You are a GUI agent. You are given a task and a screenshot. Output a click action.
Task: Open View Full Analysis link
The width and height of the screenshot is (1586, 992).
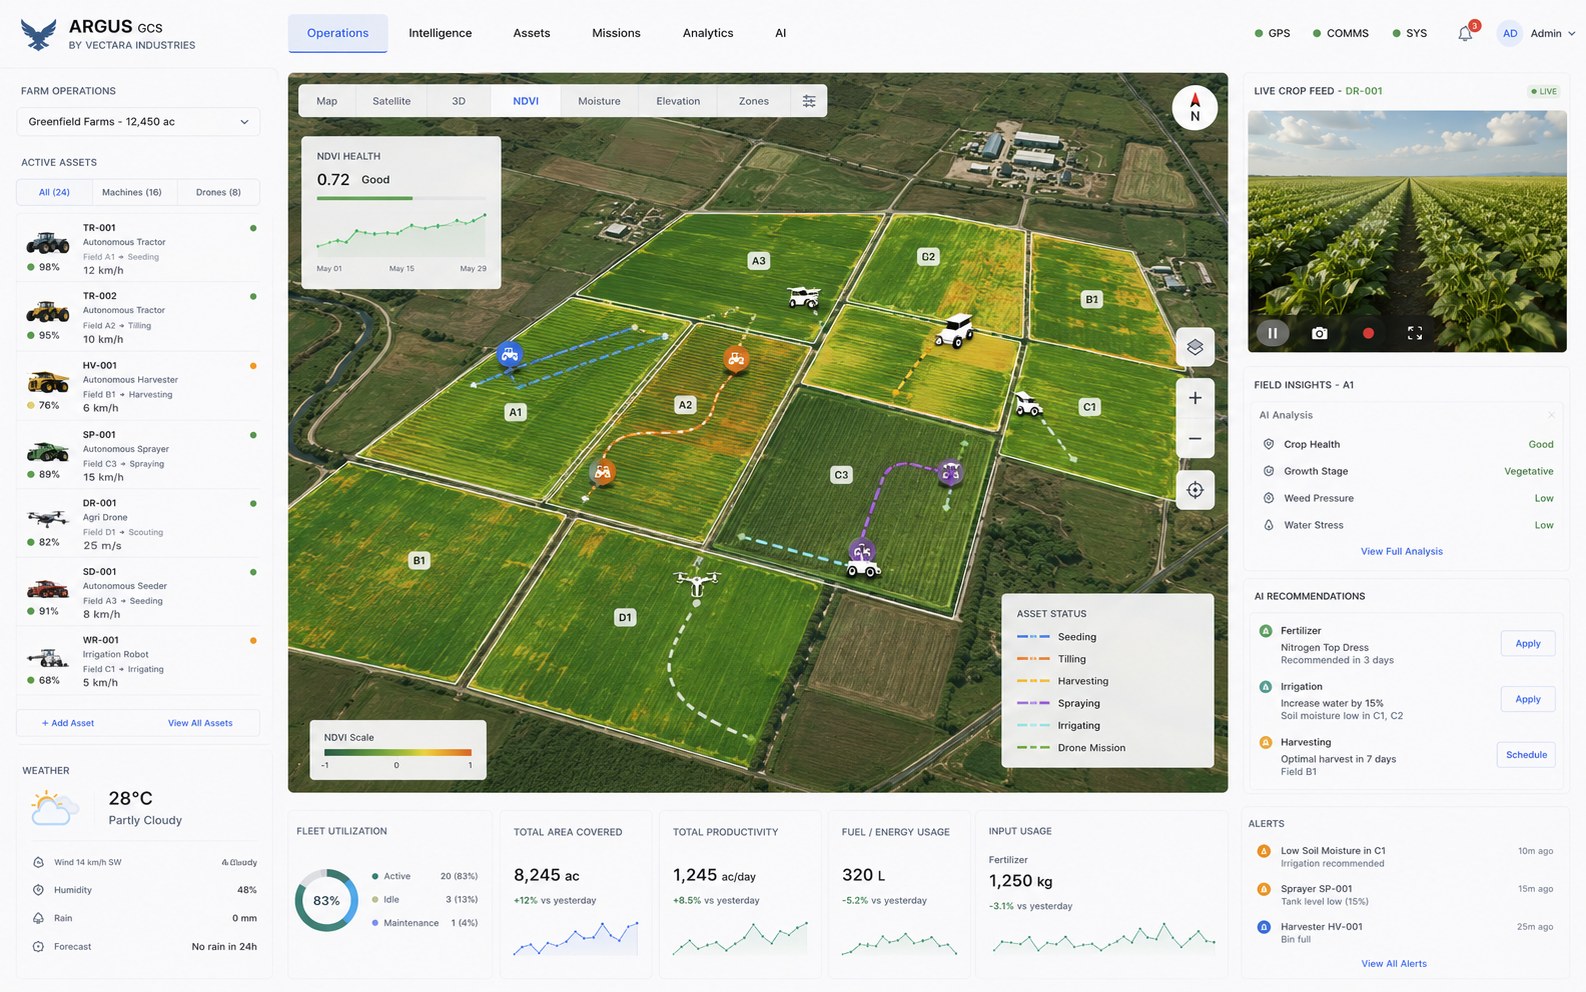tap(1401, 552)
